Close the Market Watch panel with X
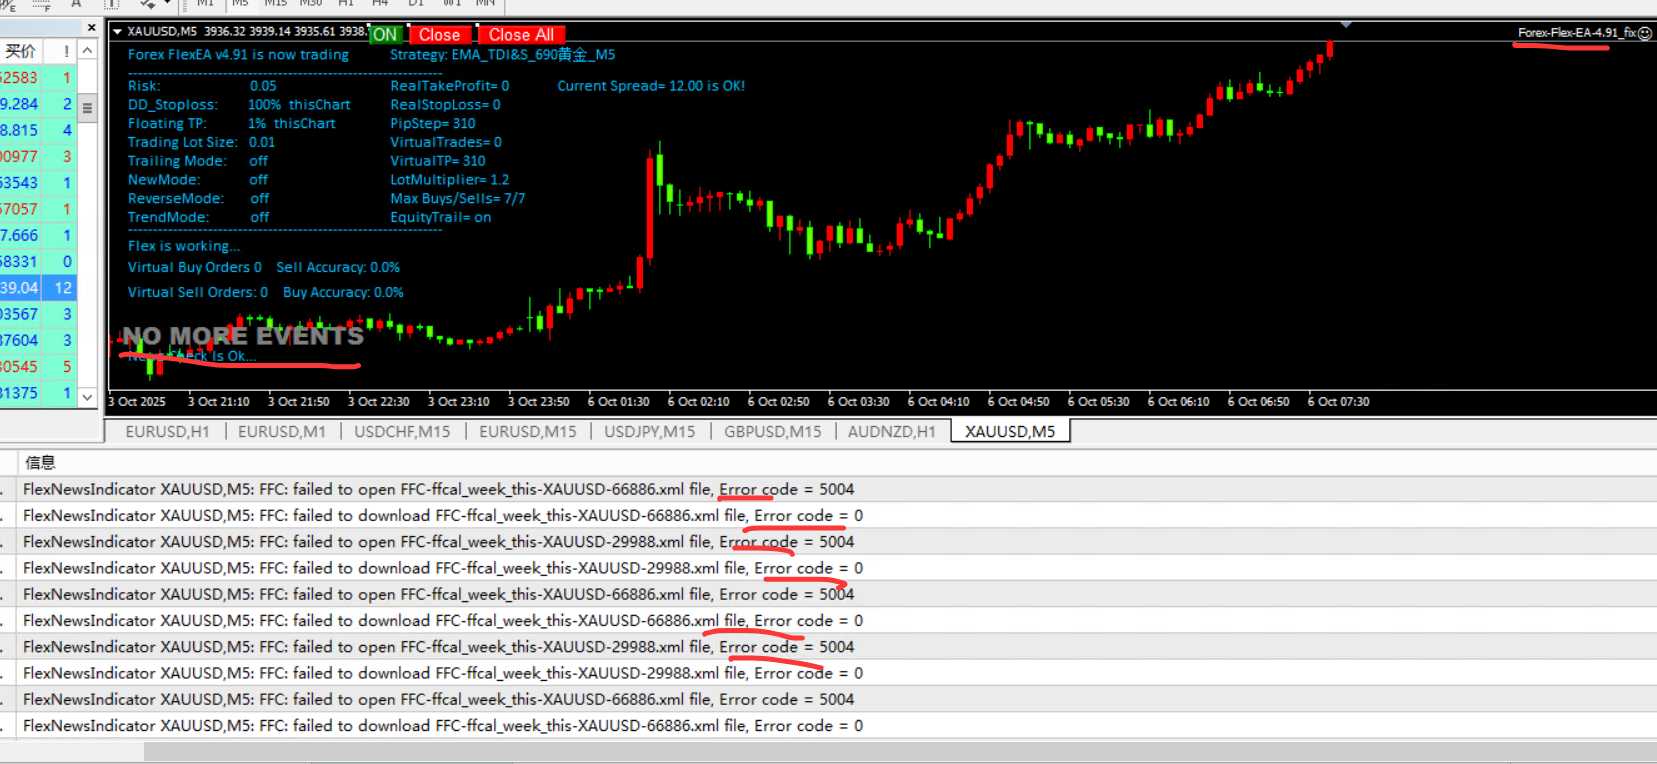Viewport: 1657px width, 764px height. (x=92, y=28)
